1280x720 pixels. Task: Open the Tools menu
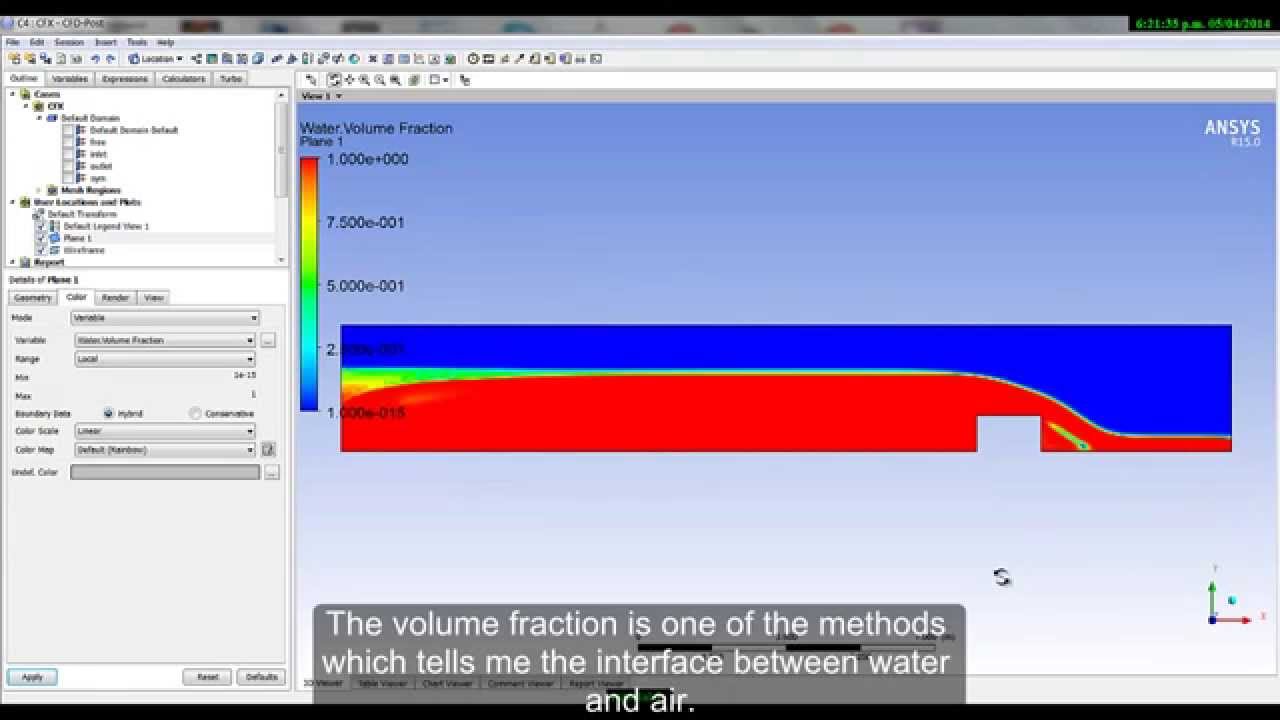click(137, 42)
